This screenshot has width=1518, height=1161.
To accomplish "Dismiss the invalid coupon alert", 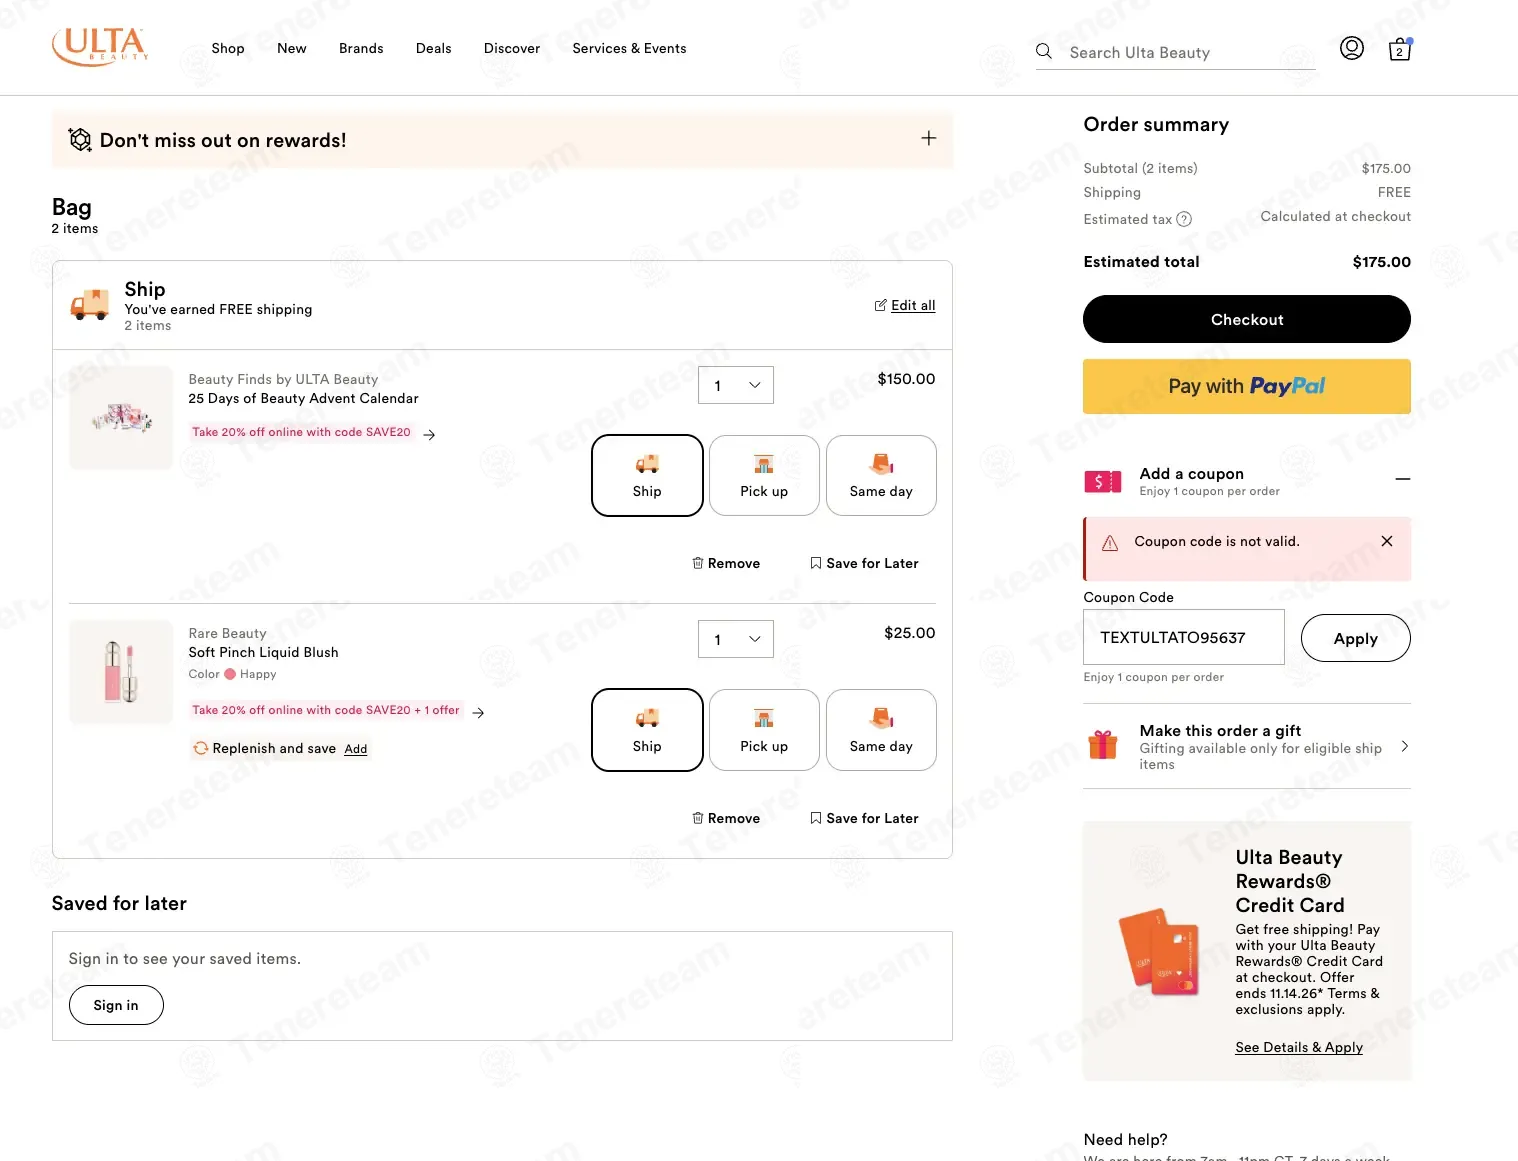I will (x=1387, y=541).
